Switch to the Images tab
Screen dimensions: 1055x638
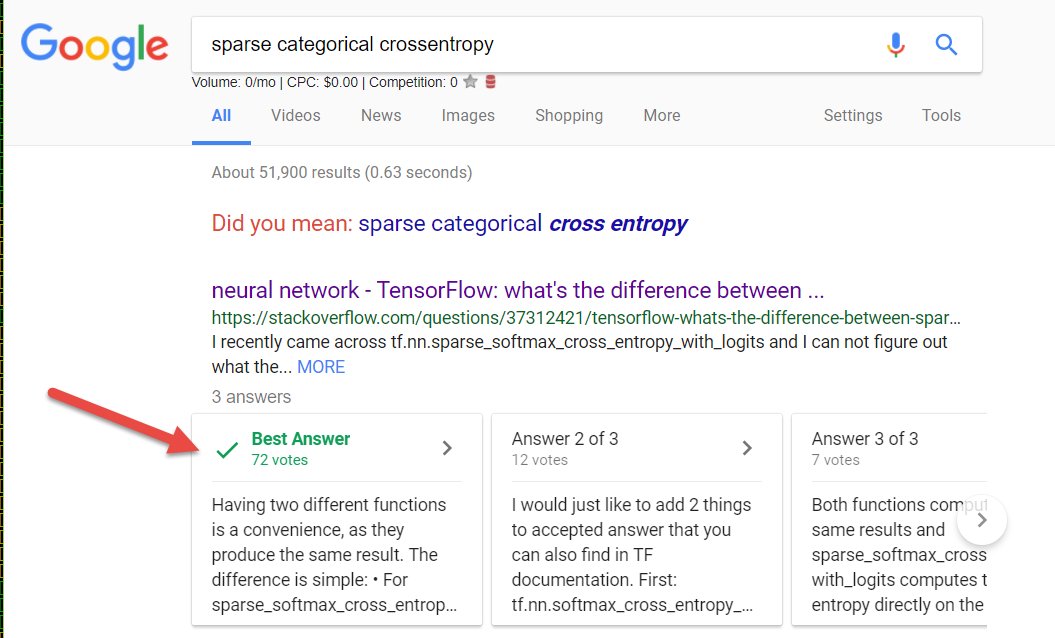click(x=468, y=115)
